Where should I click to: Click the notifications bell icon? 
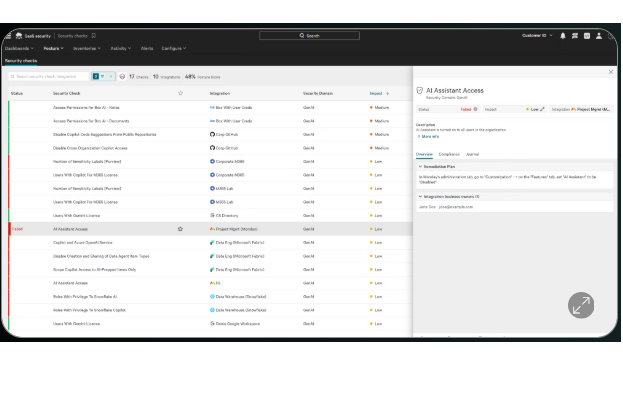tap(563, 35)
